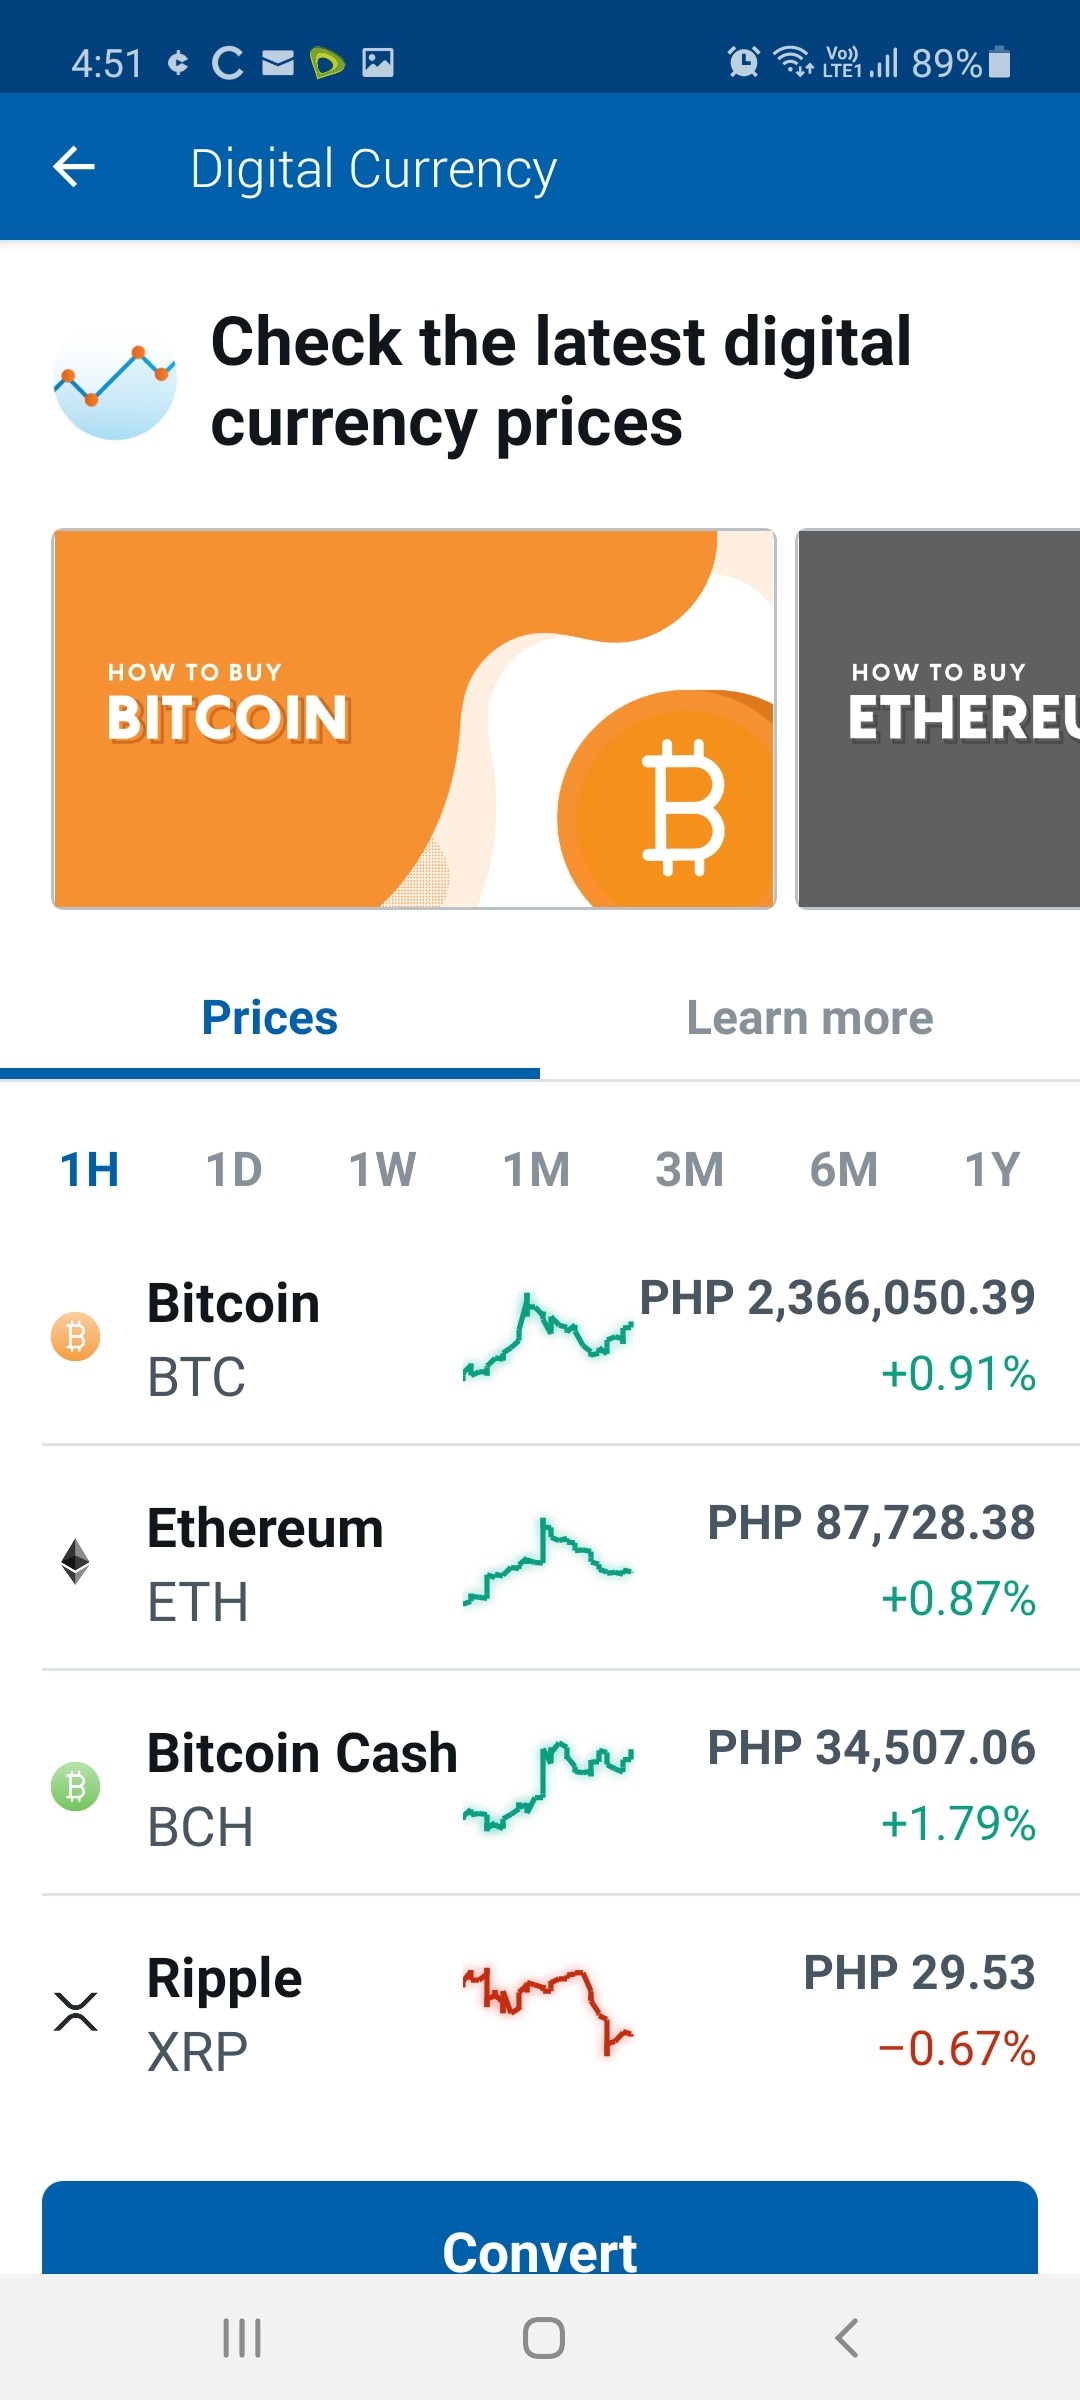Tap the green Bitcoin Cash icon
The width and height of the screenshot is (1080, 2400).
76,1786
